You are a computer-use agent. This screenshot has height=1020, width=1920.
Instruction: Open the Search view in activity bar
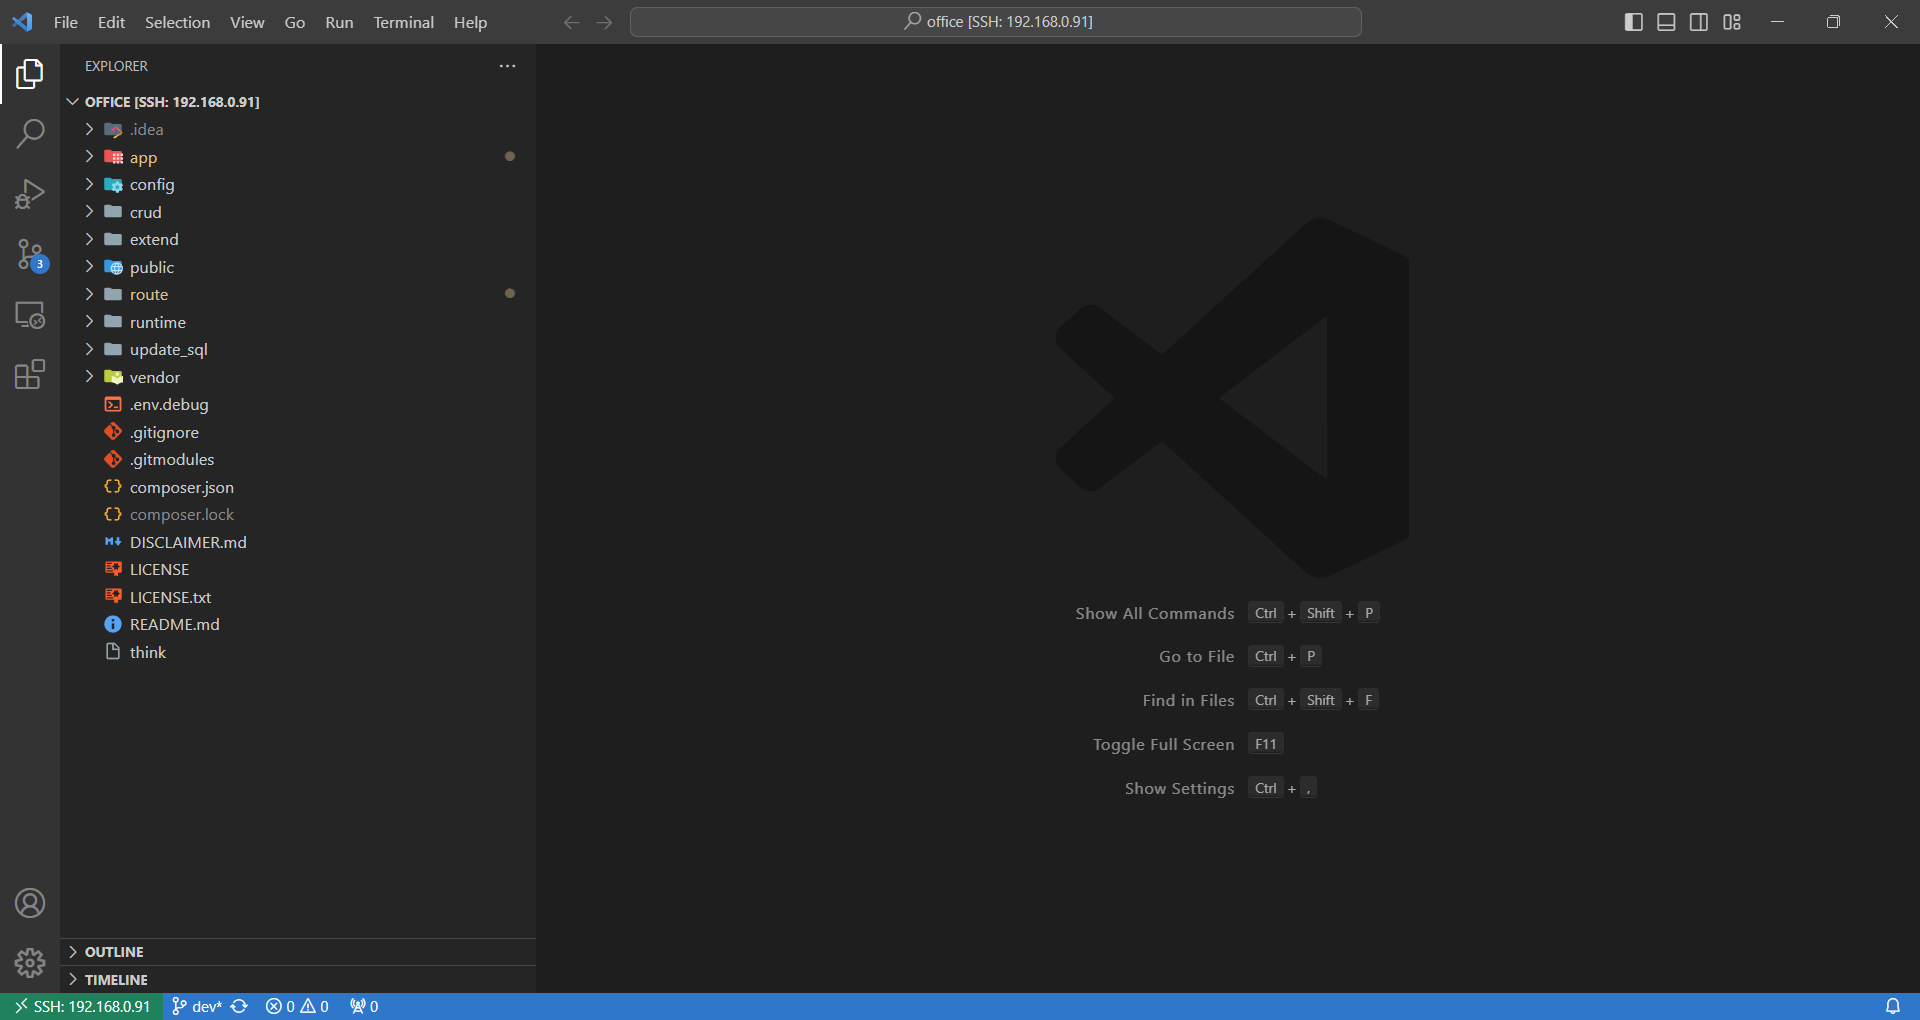30,134
